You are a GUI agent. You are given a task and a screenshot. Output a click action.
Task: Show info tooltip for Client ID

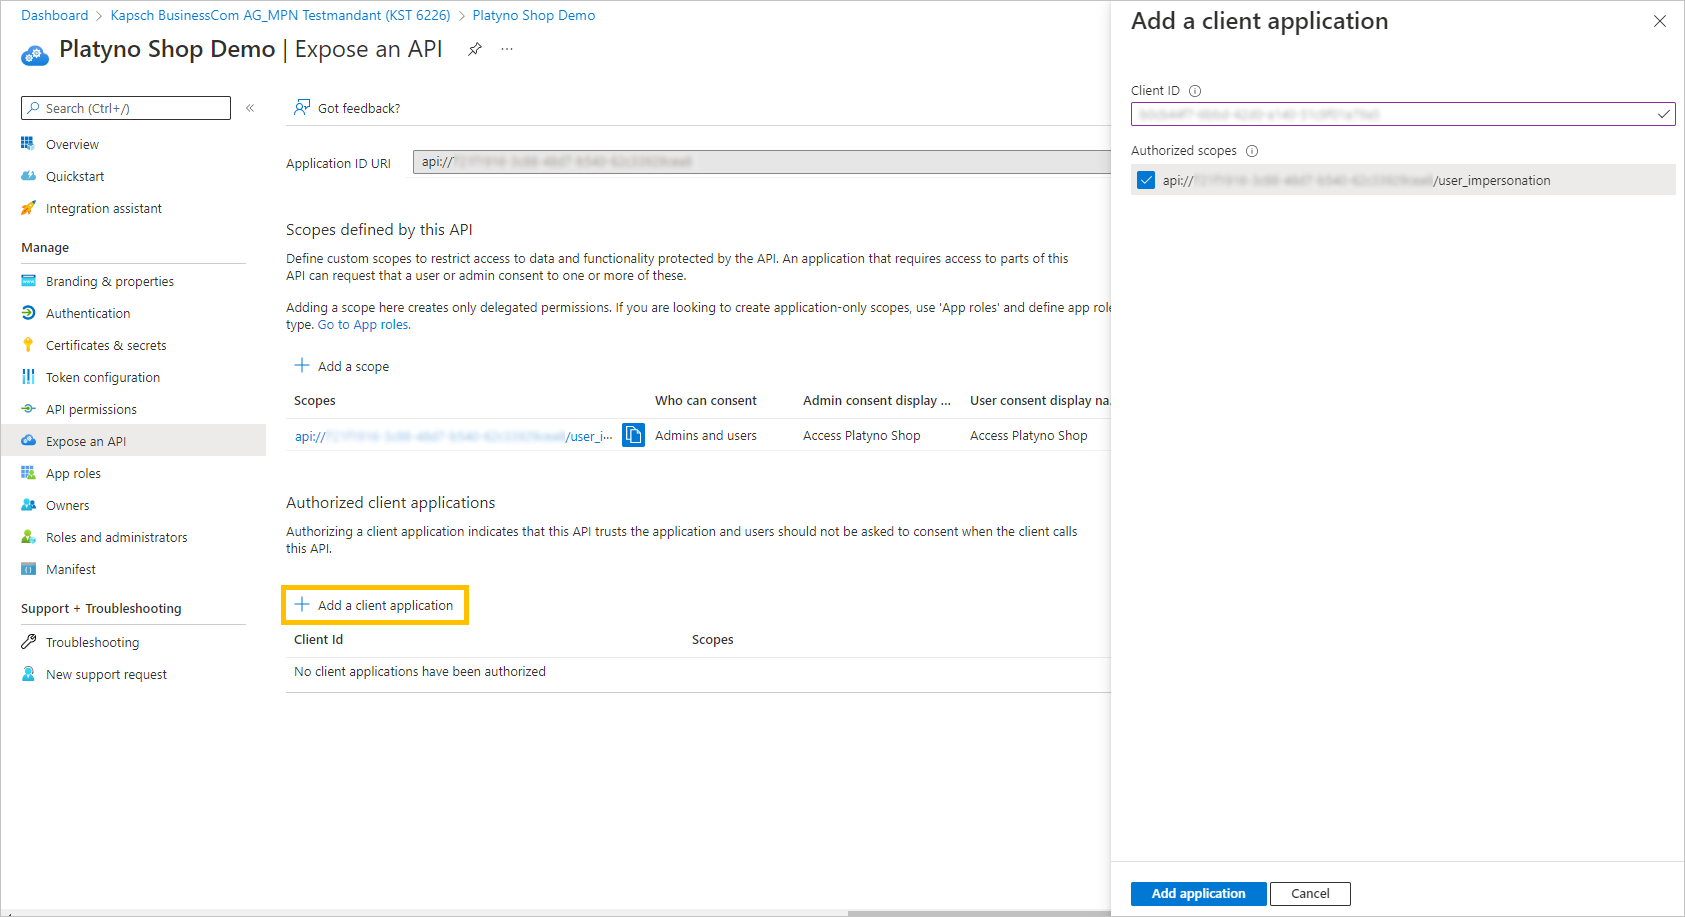[x=1195, y=91]
